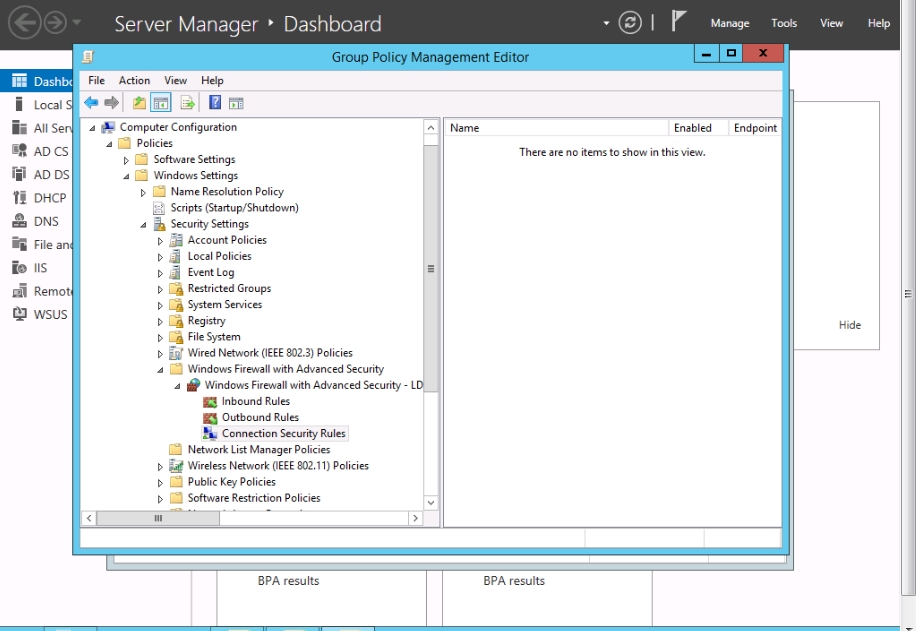Expand the Wireless Network (IEEE 802.11) Policies node
This screenshot has width=916, height=631.
160,466
